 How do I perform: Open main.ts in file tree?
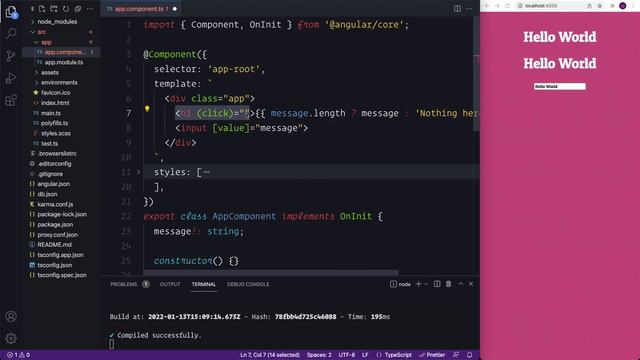coord(51,113)
